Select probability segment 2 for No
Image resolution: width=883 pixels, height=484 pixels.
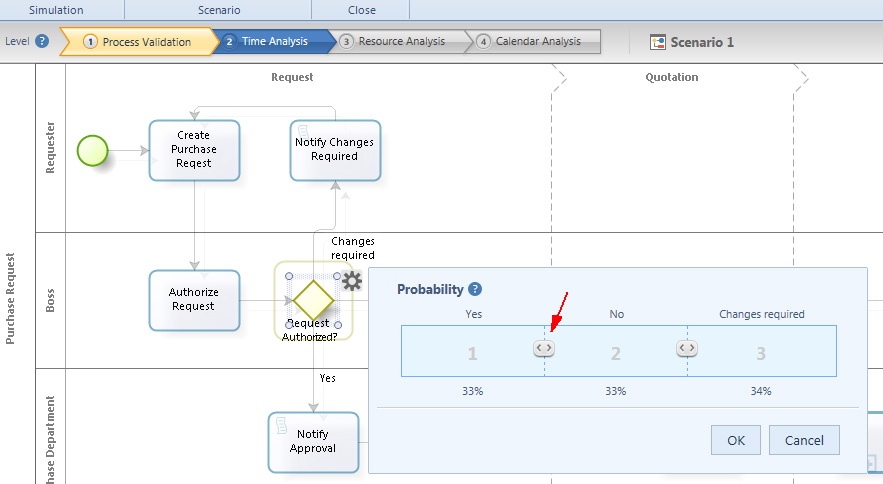coord(616,351)
